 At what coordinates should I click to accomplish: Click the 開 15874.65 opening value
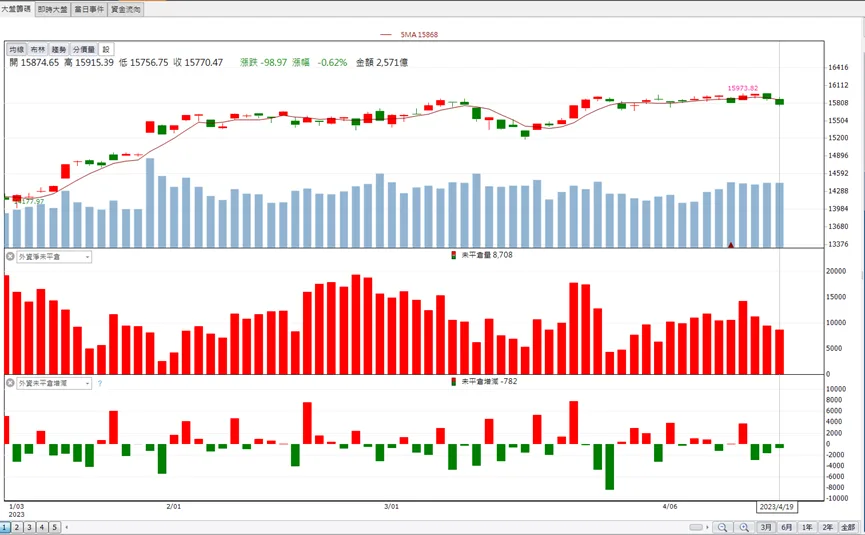(x=34, y=63)
